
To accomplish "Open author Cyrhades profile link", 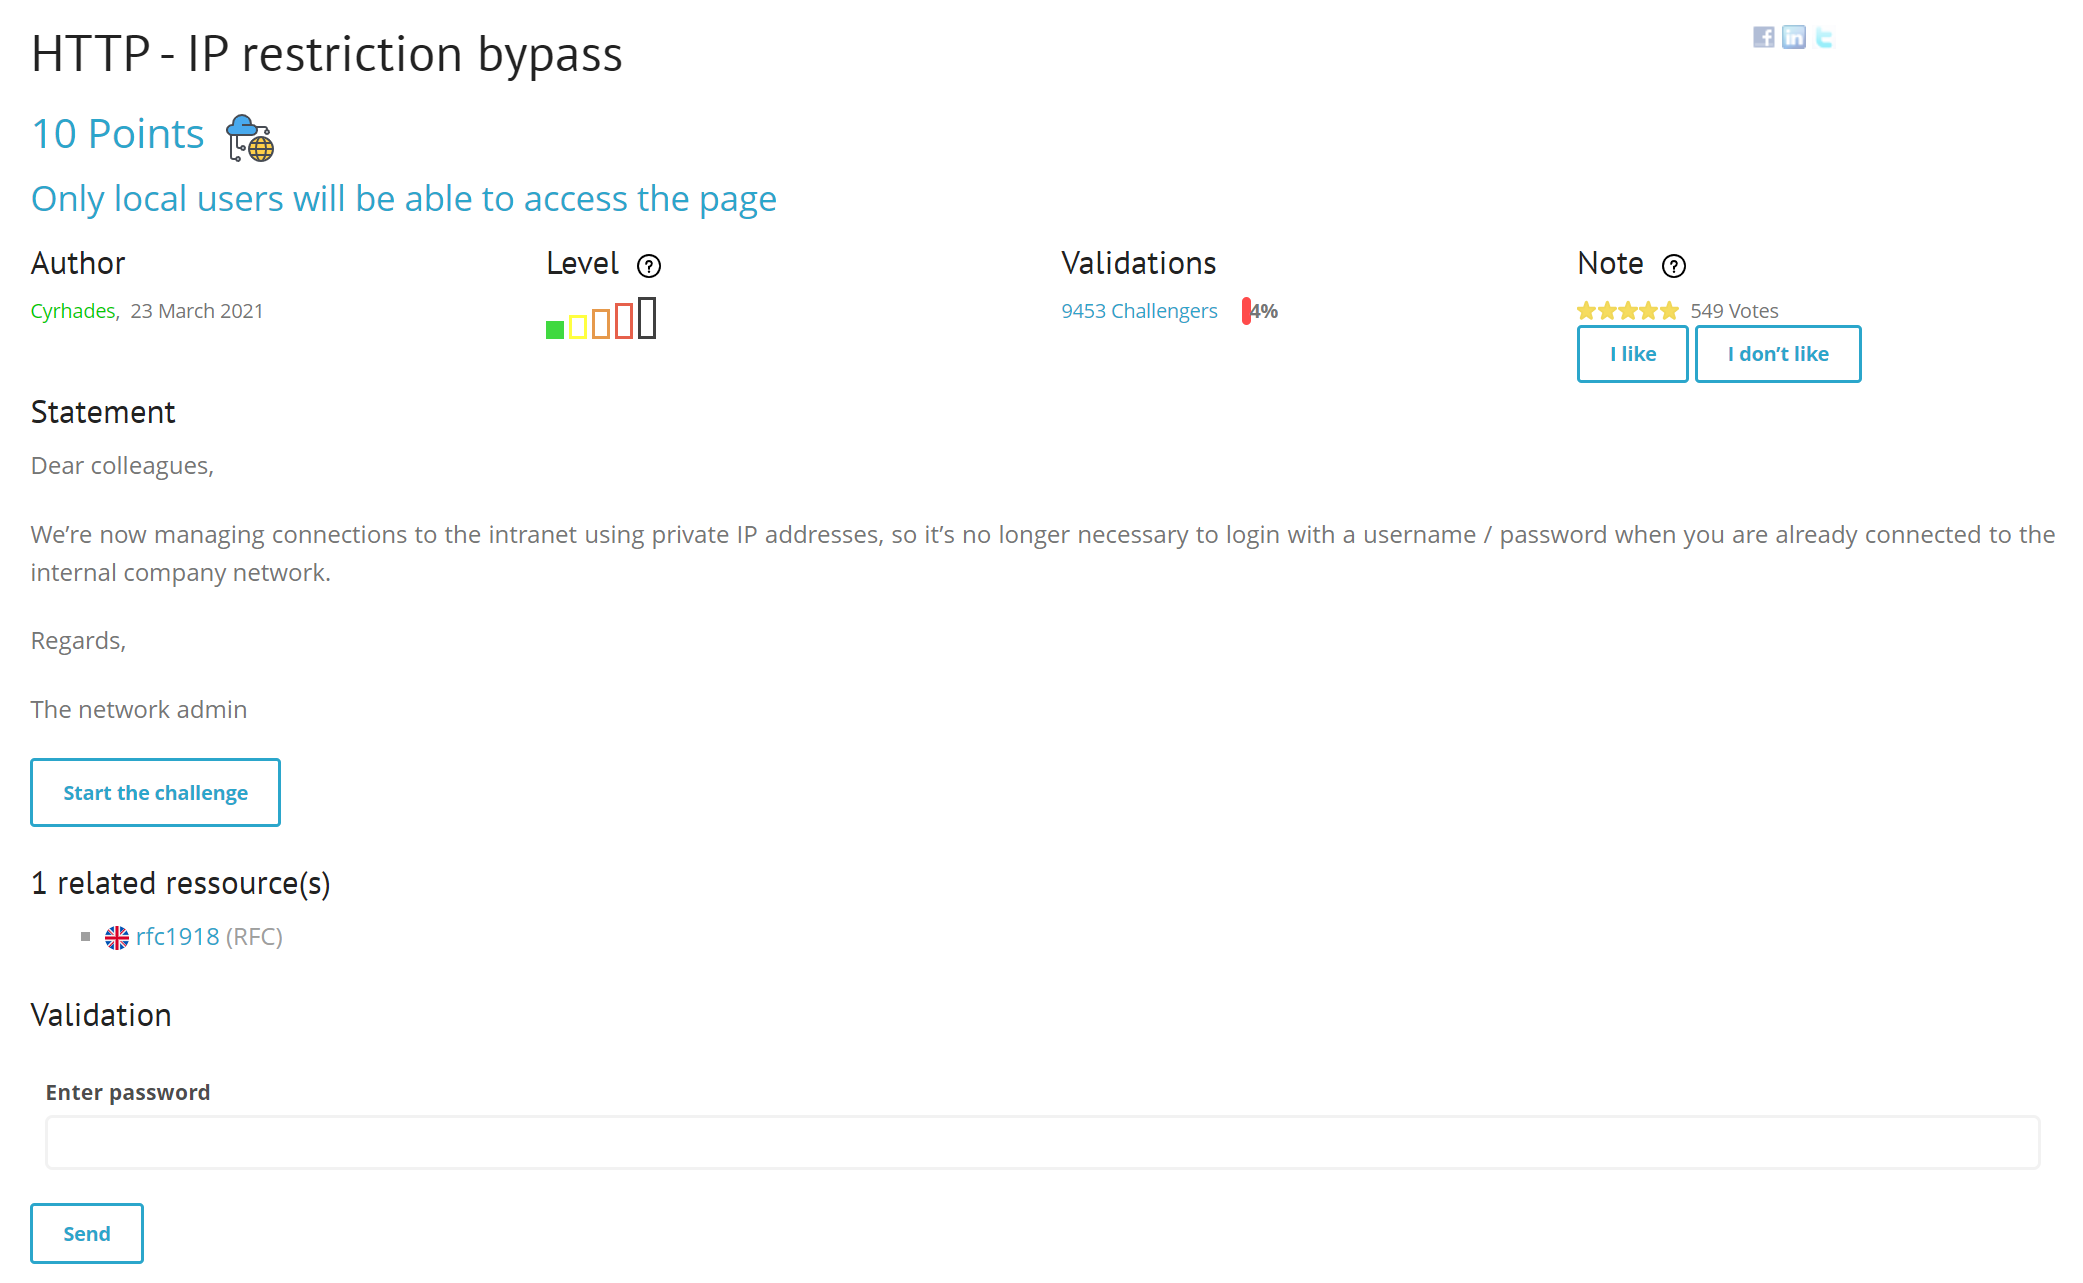I will [73, 311].
